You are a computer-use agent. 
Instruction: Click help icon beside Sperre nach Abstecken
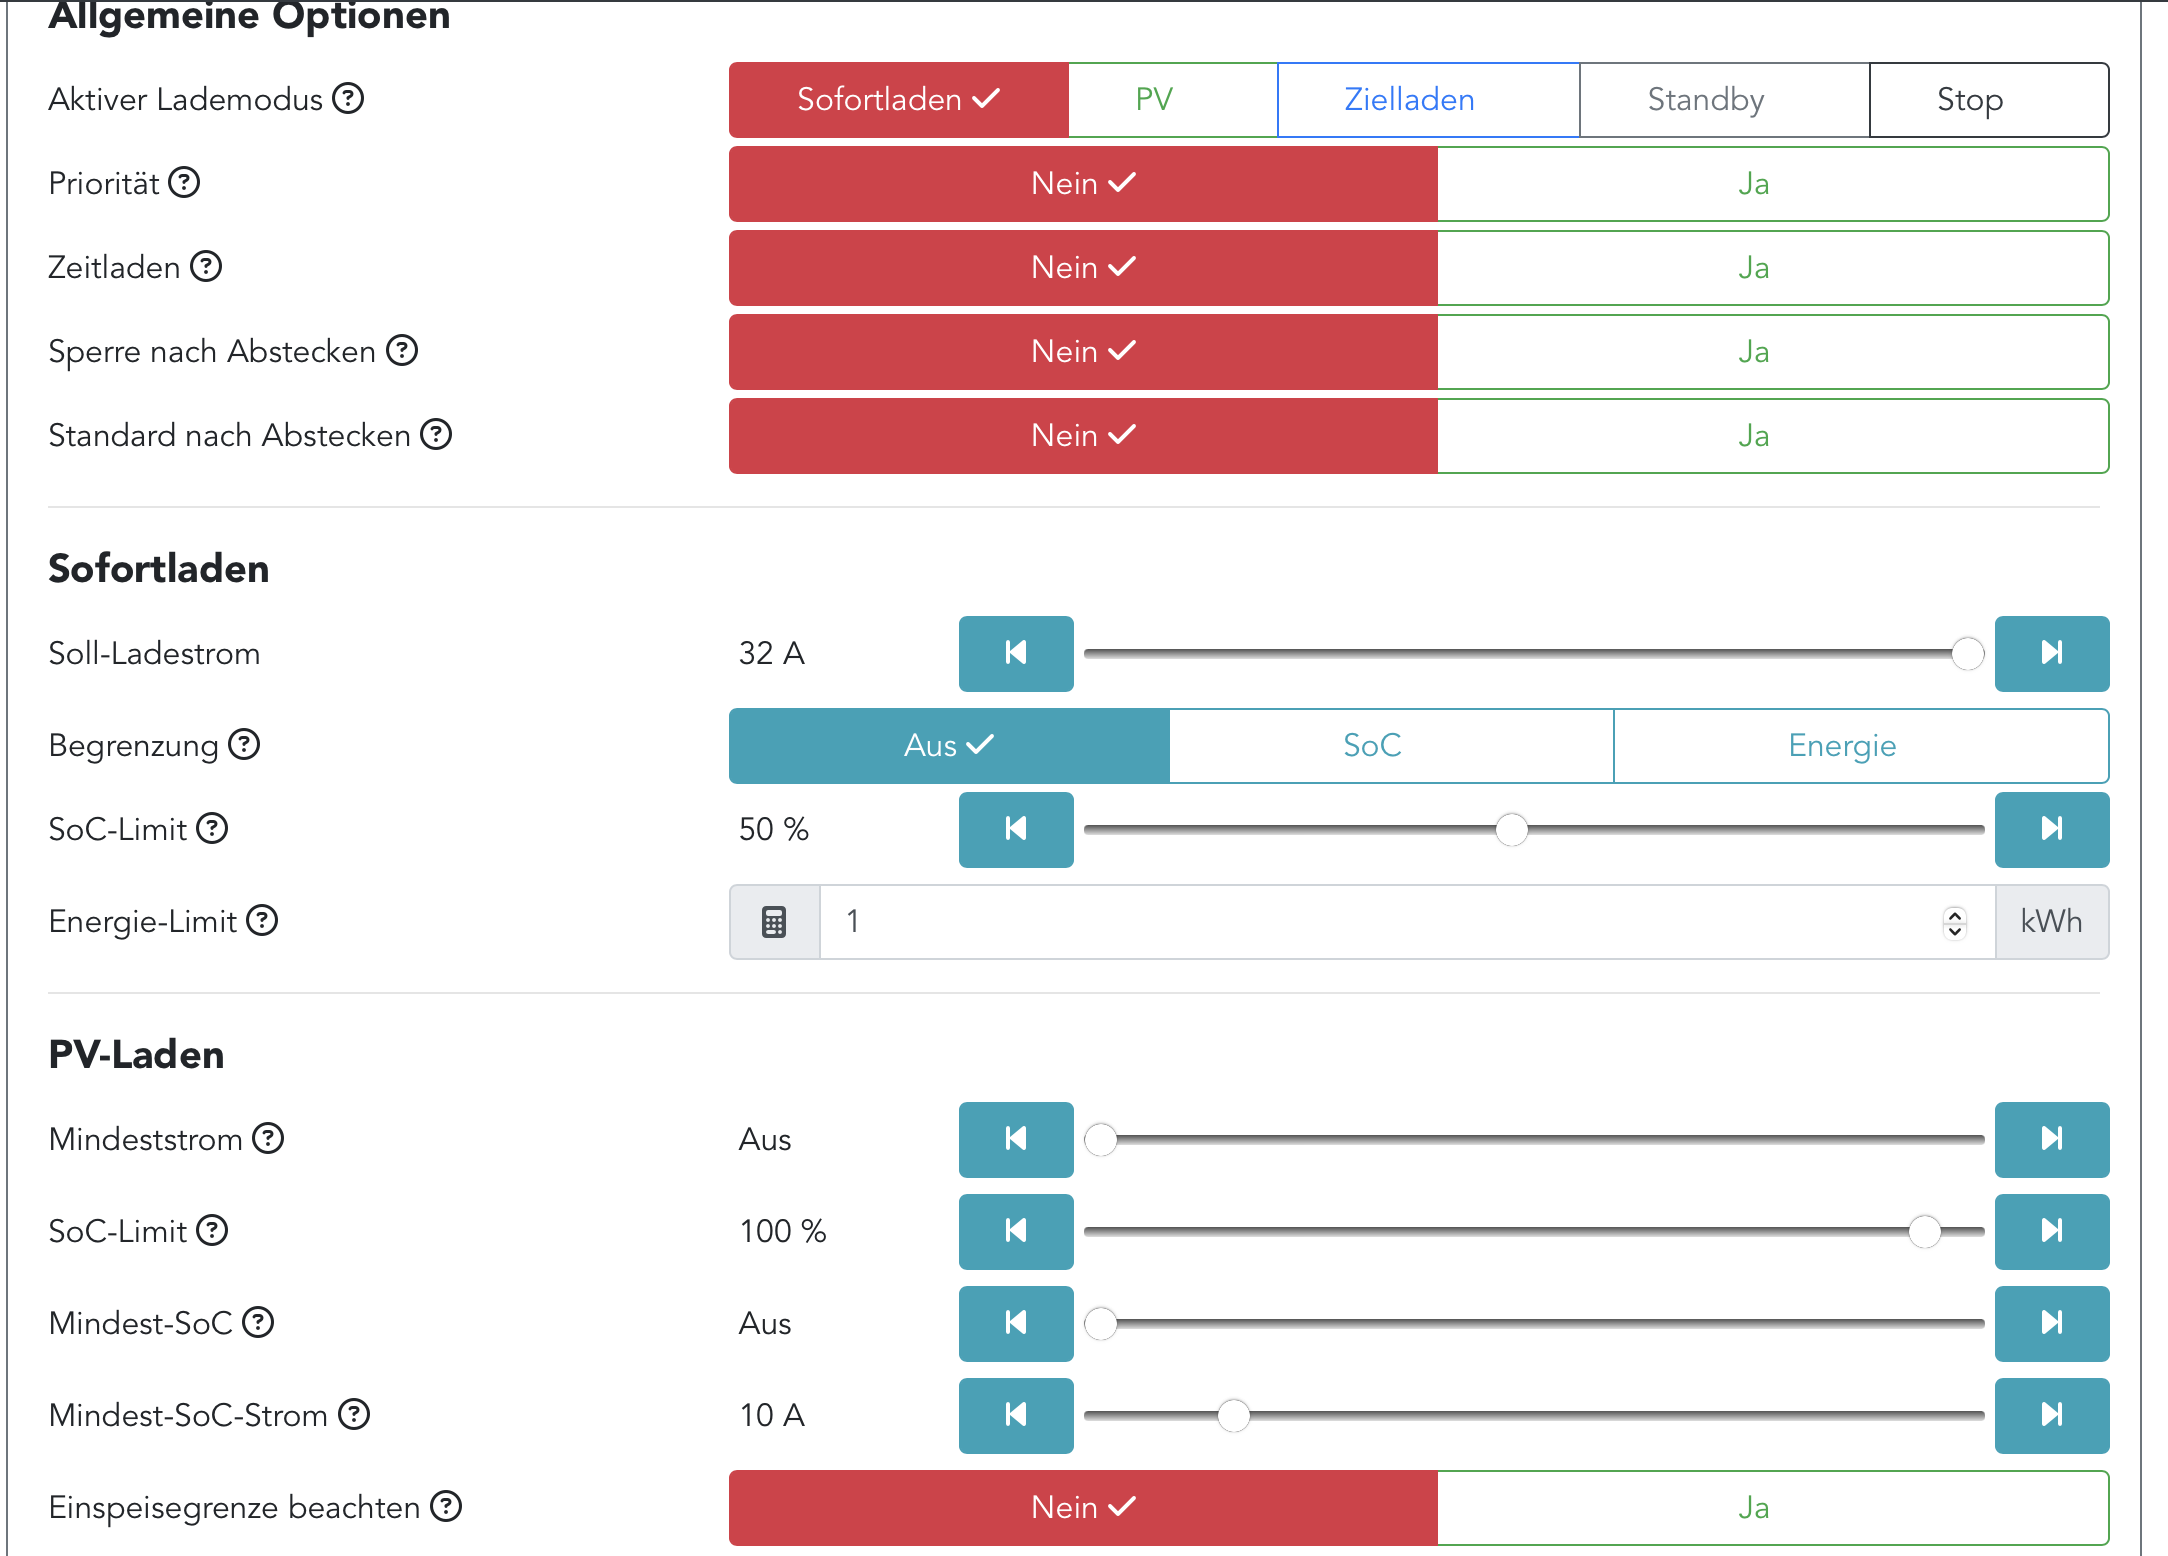pos(402,351)
